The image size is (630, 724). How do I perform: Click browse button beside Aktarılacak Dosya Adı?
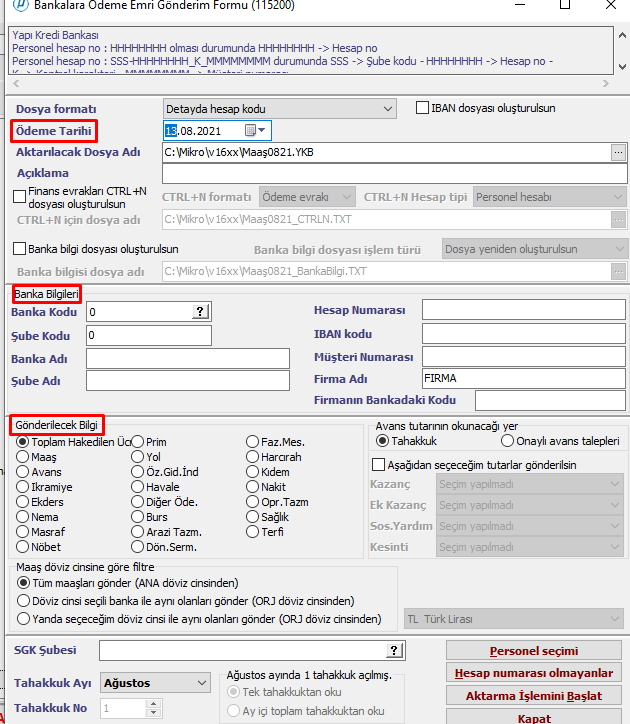pyautogui.click(x=619, y=152)
